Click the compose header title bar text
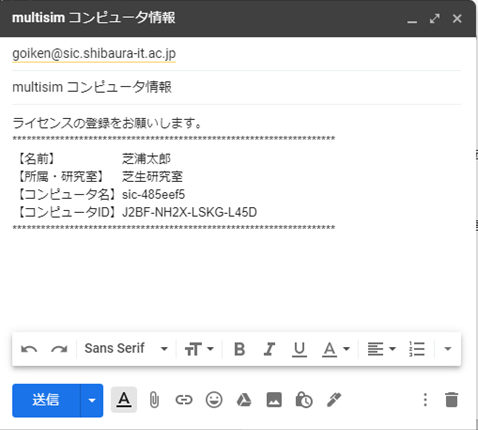The height and width of the screenshot is (430, 478). [x=94, y=18]
